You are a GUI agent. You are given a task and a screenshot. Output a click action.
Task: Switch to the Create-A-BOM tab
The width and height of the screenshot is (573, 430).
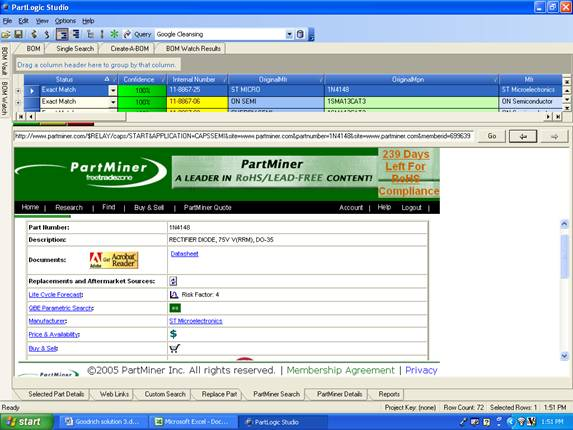pyautogui.click(x=129, y=49)
